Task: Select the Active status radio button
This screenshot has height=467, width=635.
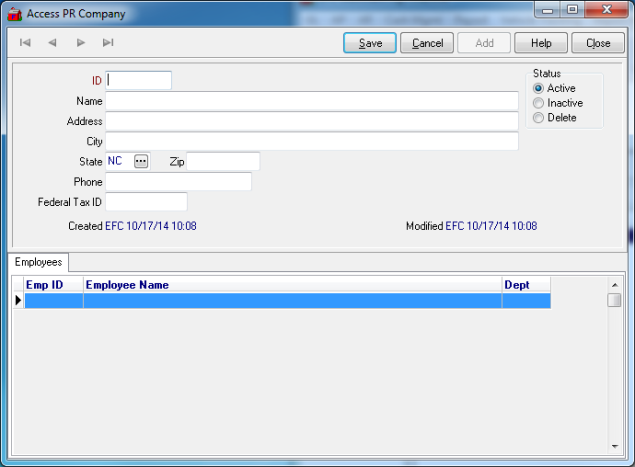Action: [x=539, y=88]
